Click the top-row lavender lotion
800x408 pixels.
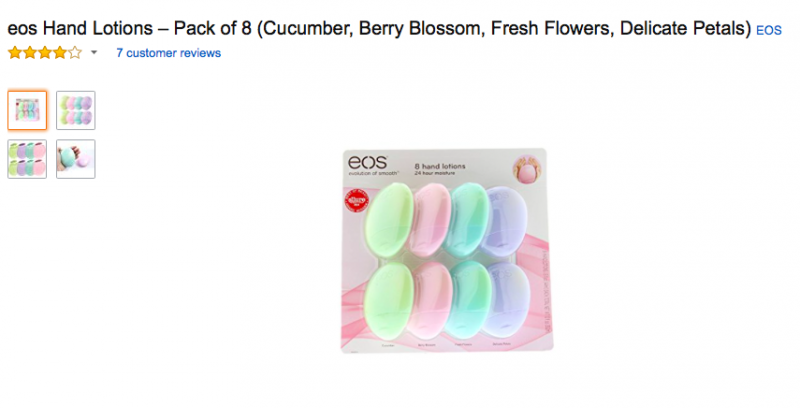[x=517, y=219]
